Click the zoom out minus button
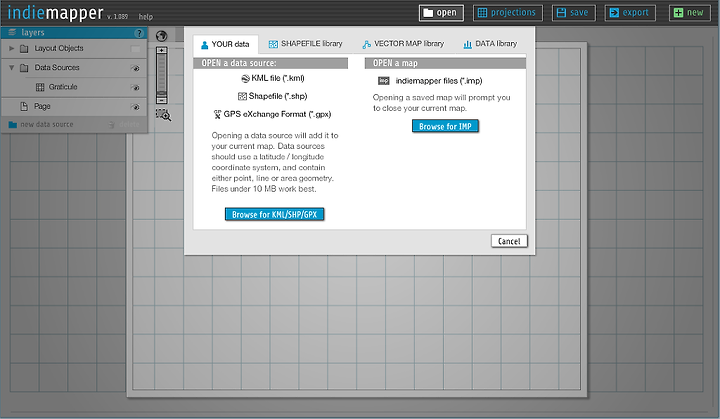The height and width of the screenshot is (419, 720). [x=162, y=100]
